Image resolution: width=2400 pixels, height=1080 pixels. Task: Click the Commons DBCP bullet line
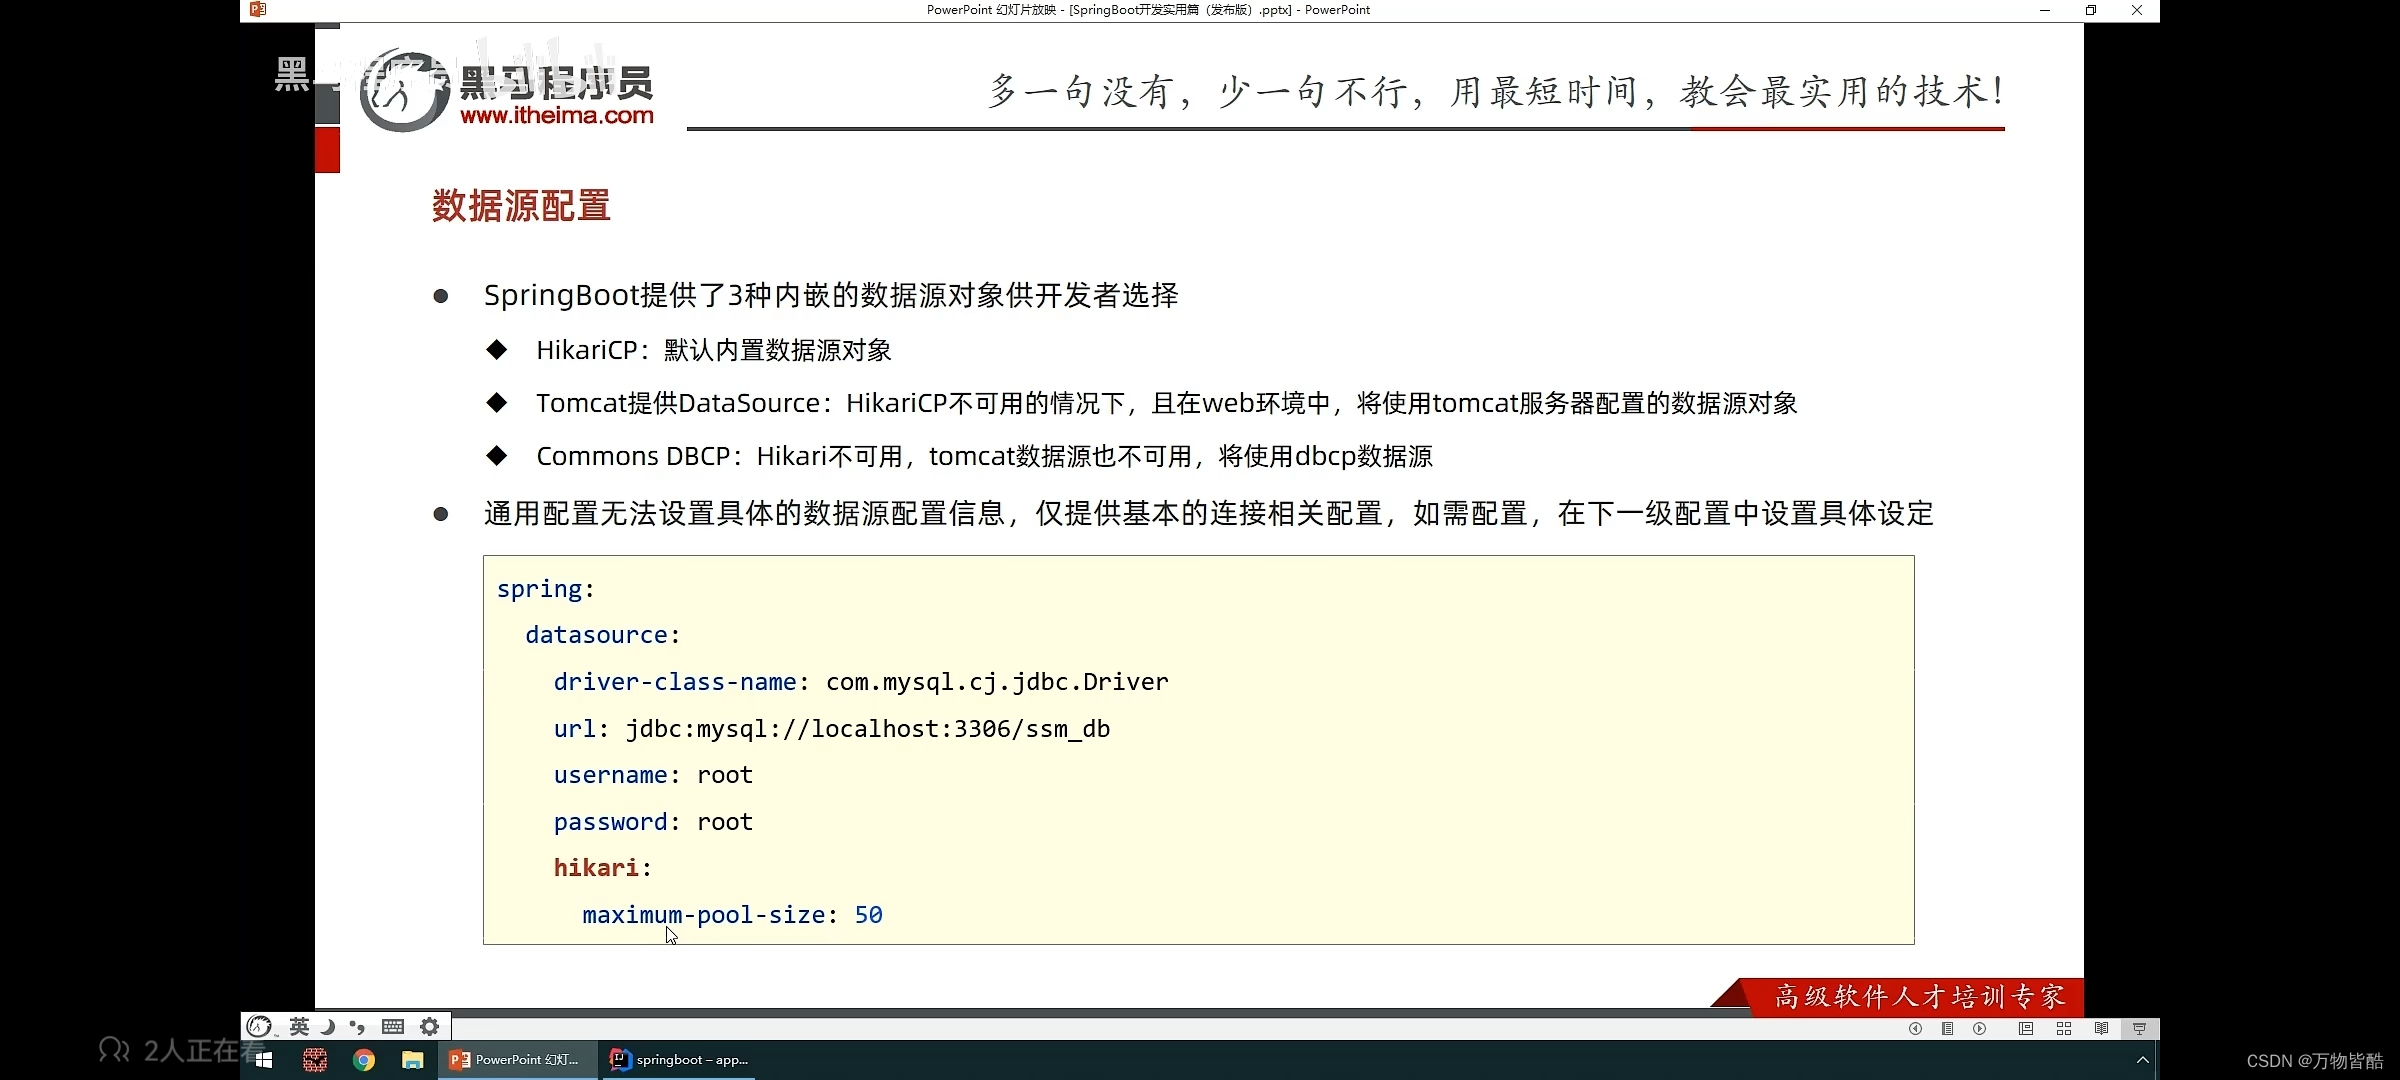(x=984, y=456)
